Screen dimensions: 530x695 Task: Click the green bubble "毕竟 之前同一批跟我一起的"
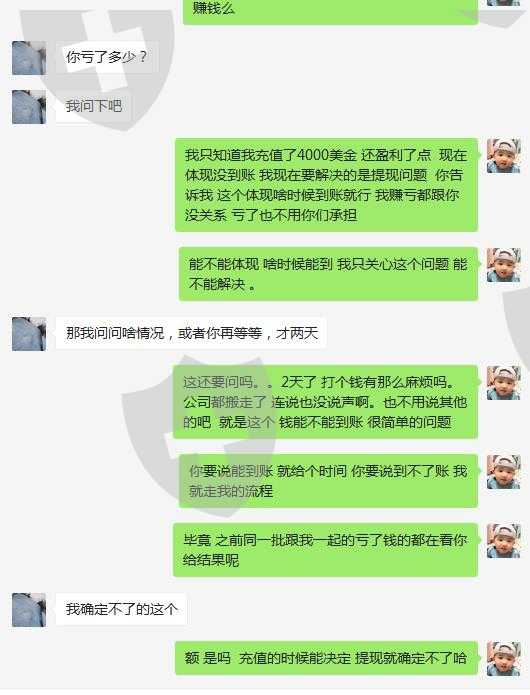tap(326, 550)
